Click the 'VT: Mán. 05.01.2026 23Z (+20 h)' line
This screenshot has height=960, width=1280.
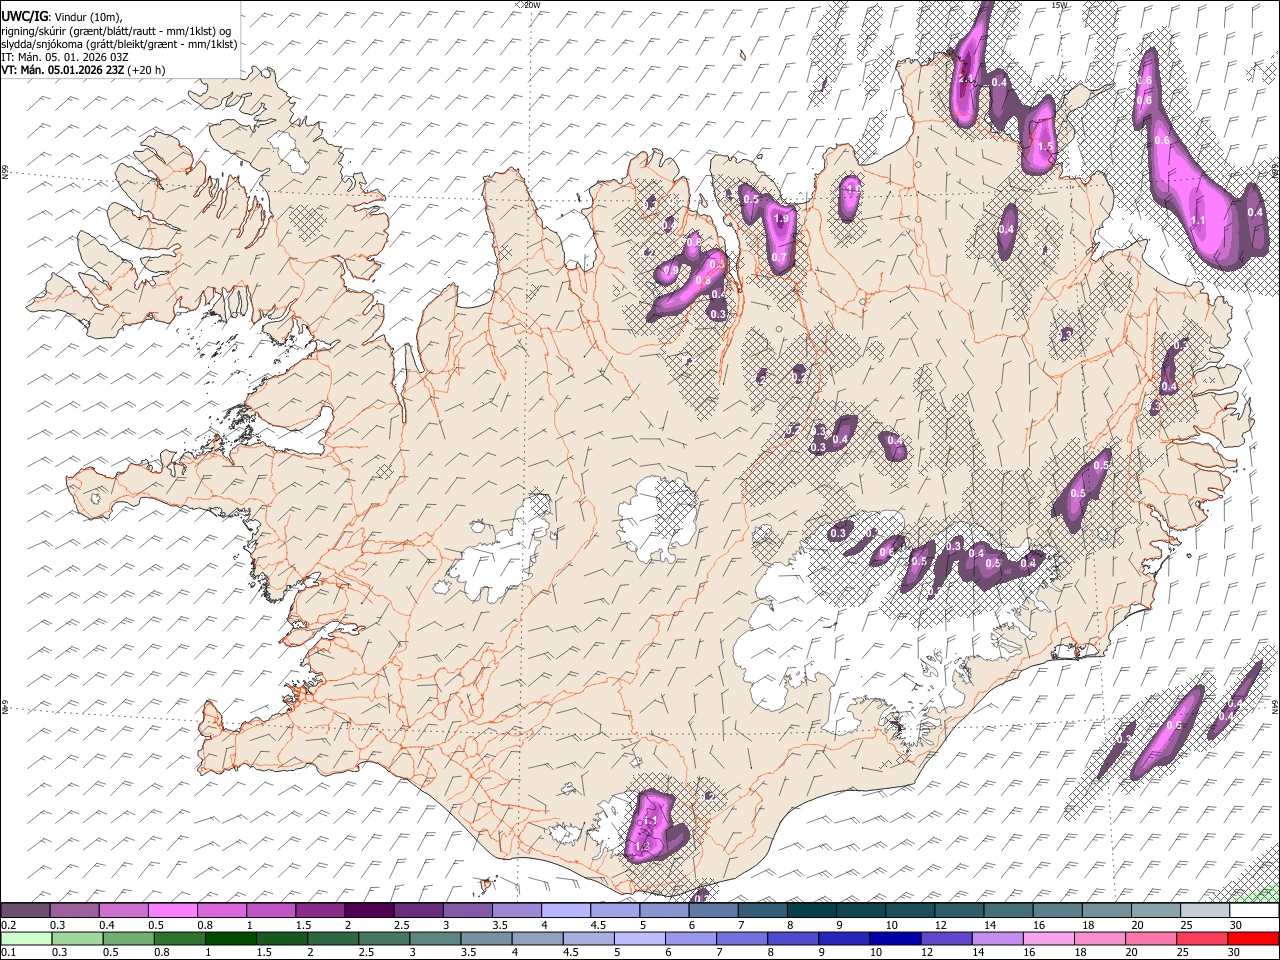click(x=84, y=70)
